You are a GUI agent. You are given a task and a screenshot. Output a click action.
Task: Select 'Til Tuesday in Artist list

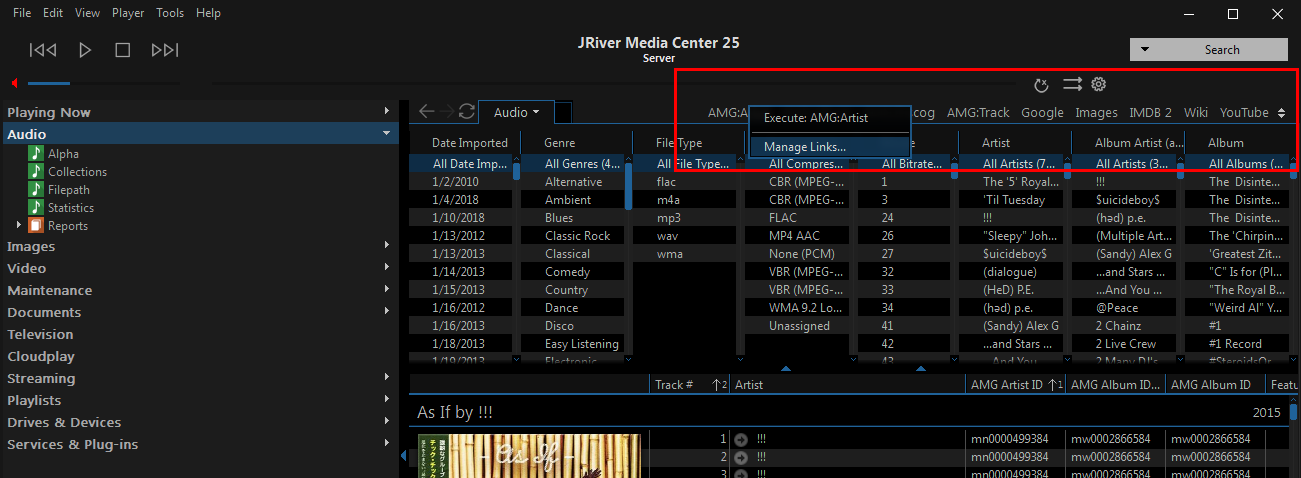click(x=1014, y=200)
